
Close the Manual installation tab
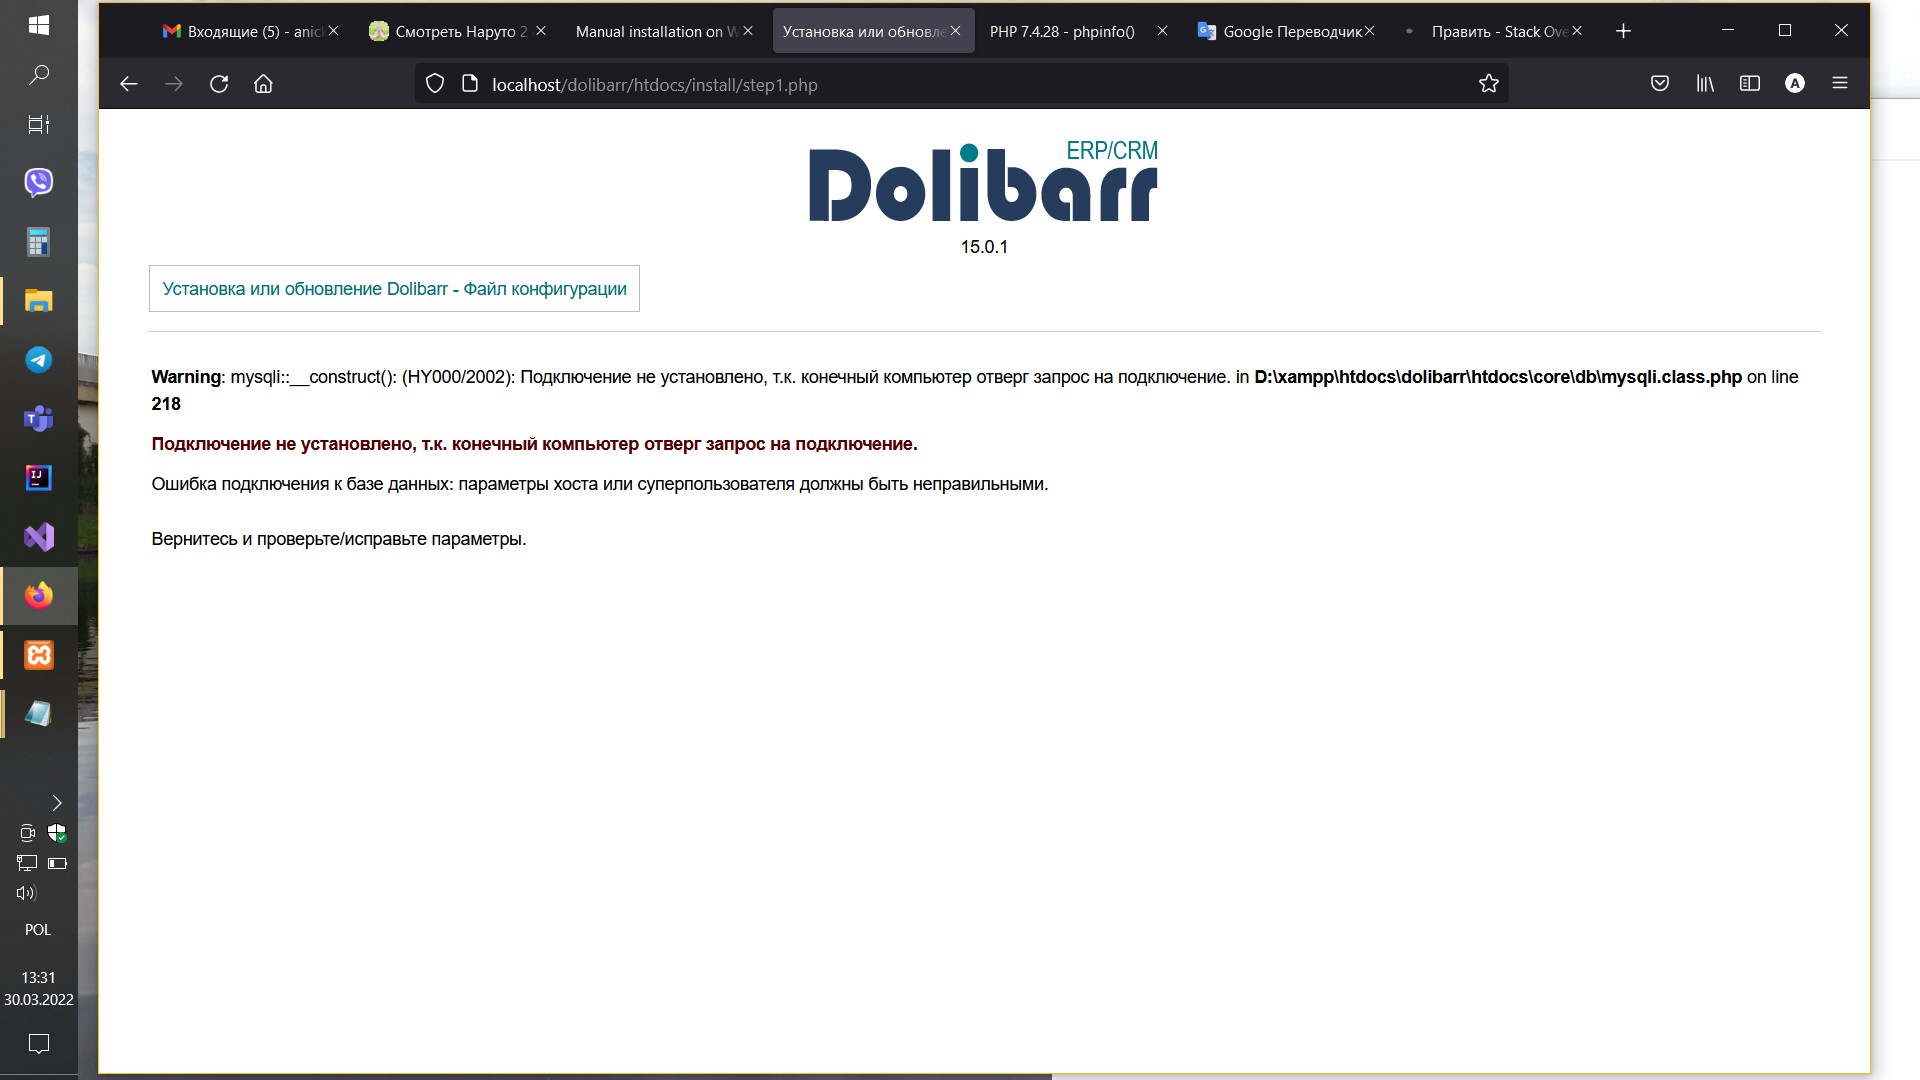(x=748, y=31)
